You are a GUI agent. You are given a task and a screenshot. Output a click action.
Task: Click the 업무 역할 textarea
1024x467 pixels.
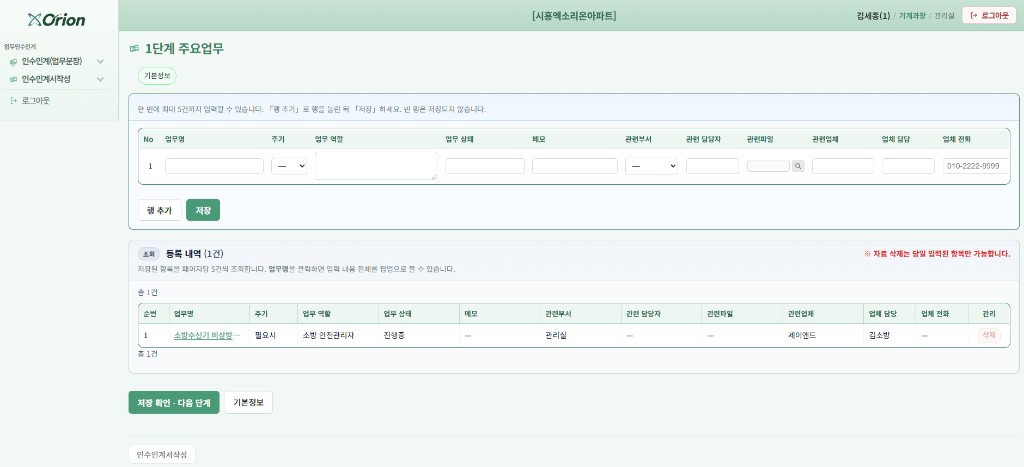(x=376, y=165)
